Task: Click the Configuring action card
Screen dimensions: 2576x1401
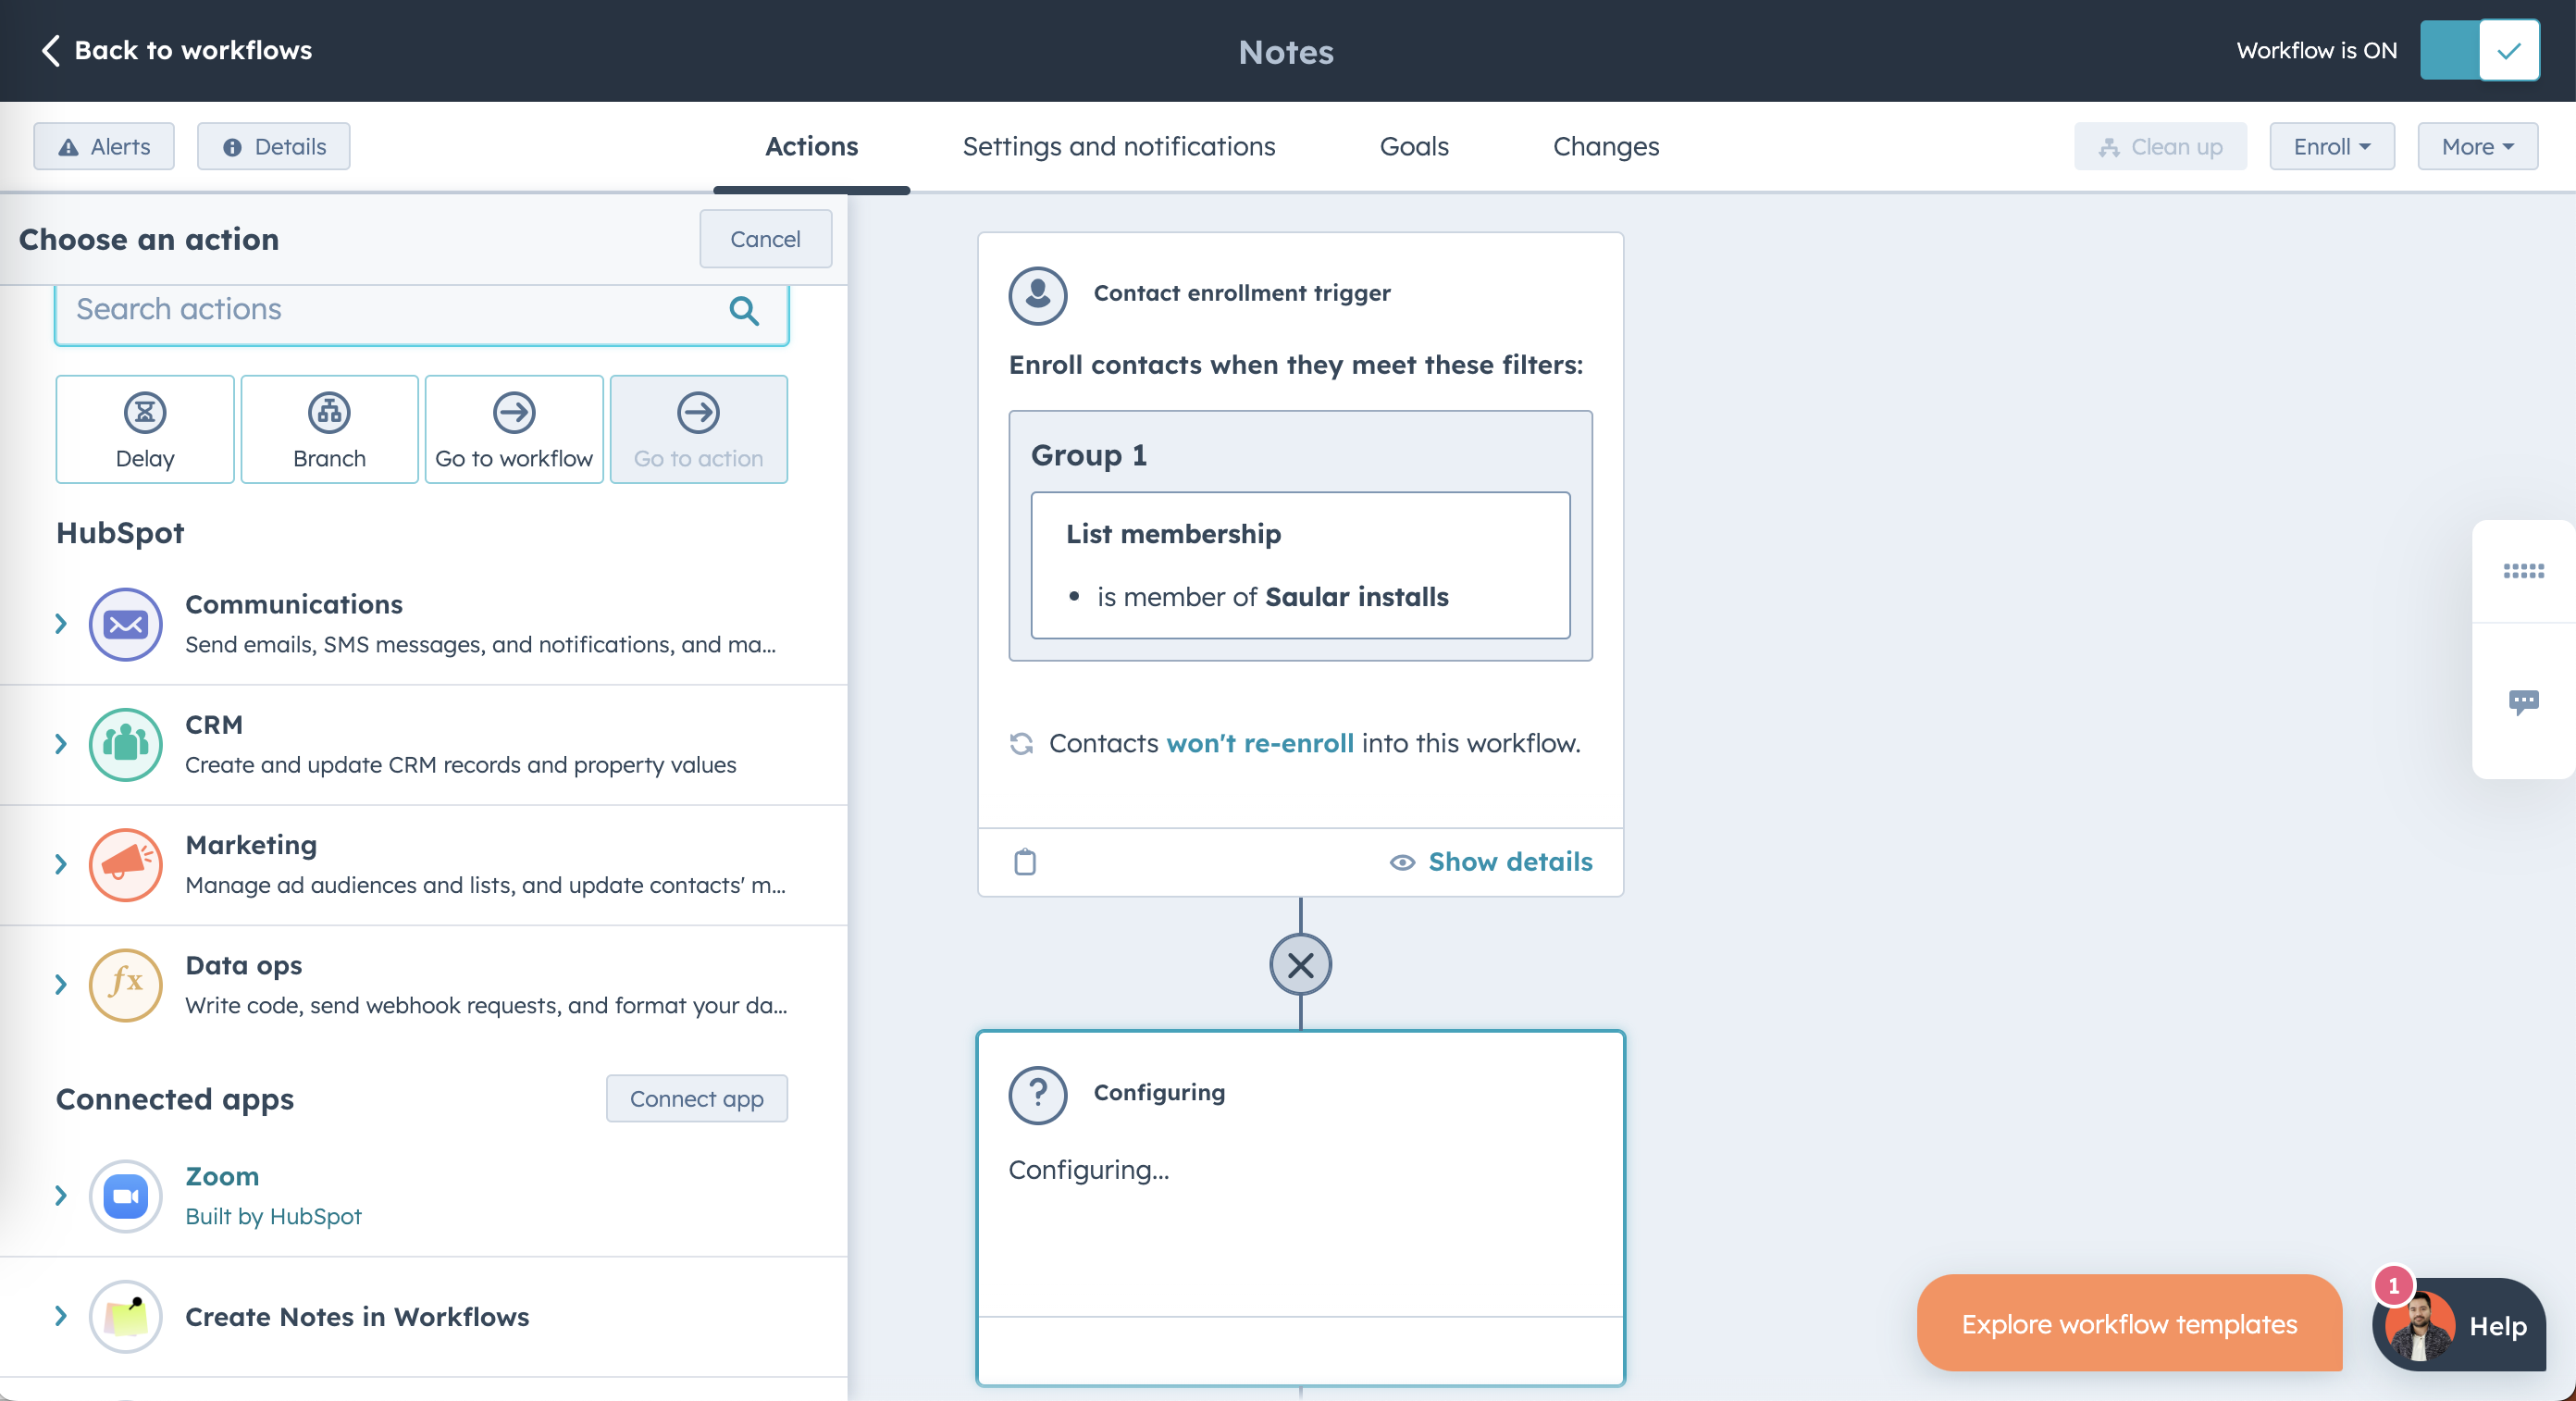Action: (1300, 1208)
